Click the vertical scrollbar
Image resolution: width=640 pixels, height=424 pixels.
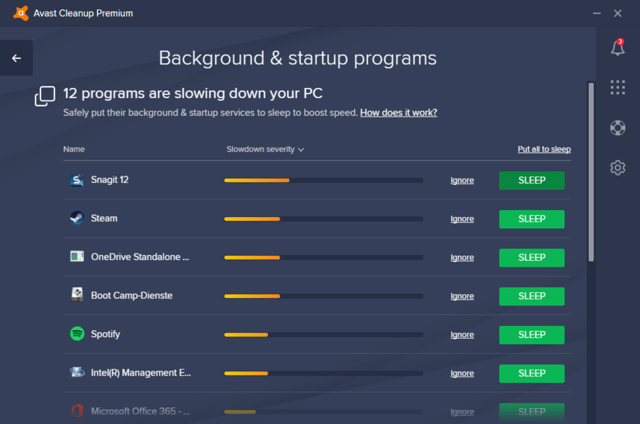pos(590,170)
